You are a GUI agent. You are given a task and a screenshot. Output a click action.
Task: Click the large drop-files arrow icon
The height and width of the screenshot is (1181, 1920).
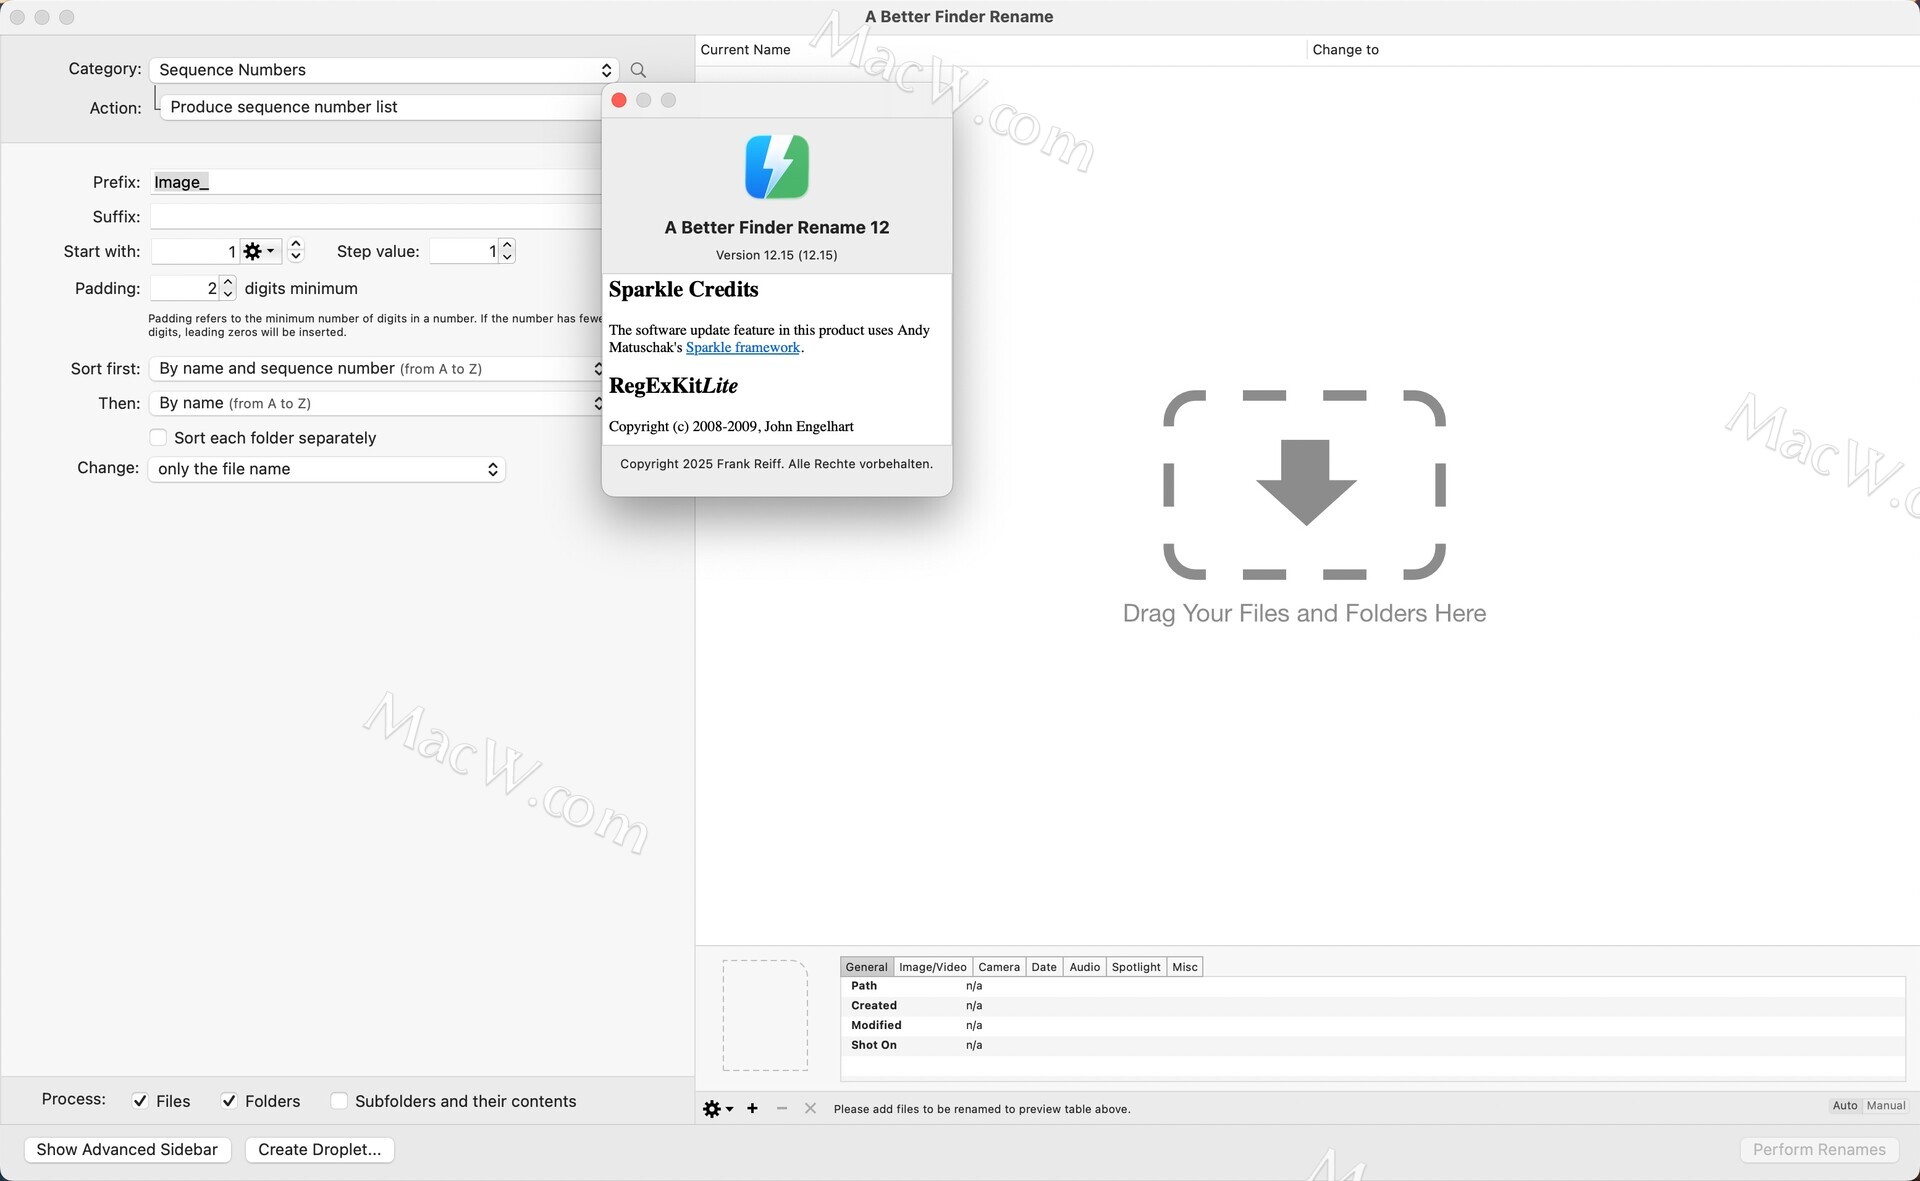click(x=1304, y=484)
